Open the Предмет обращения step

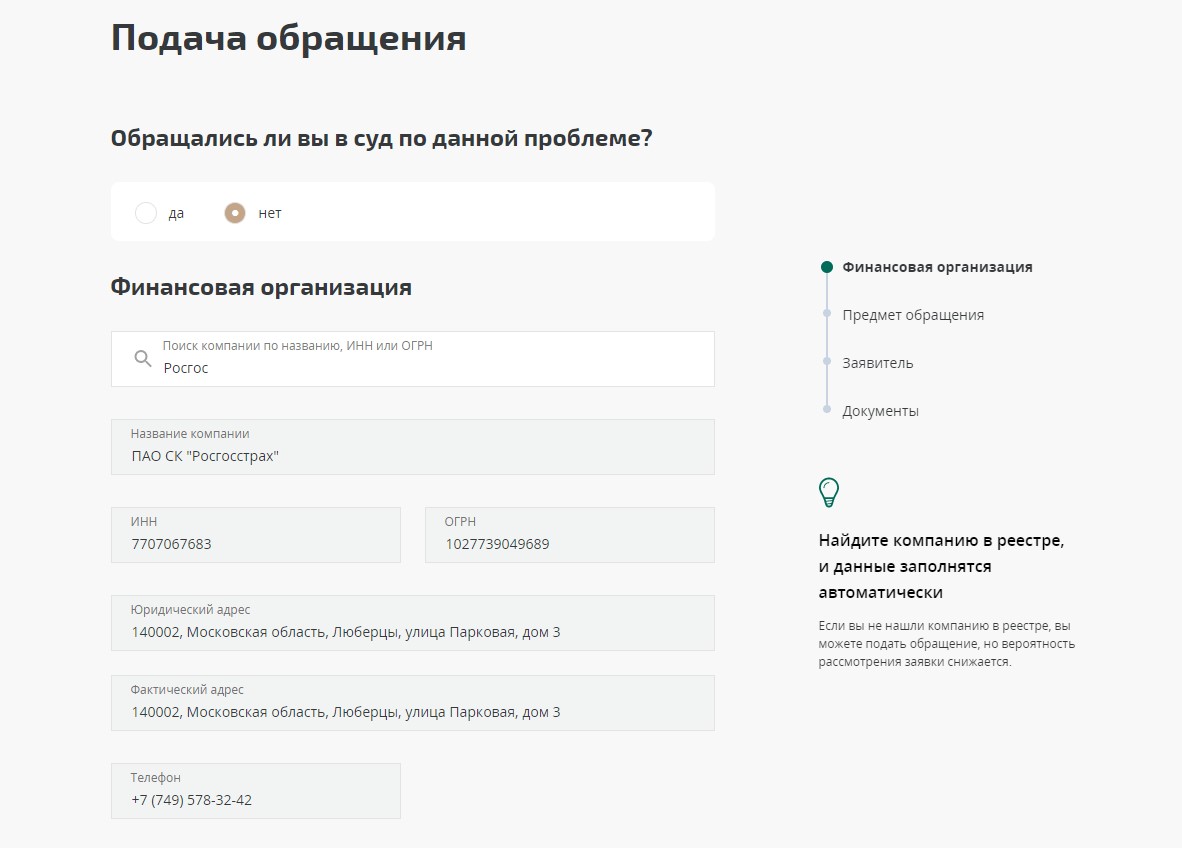(912, 315)
